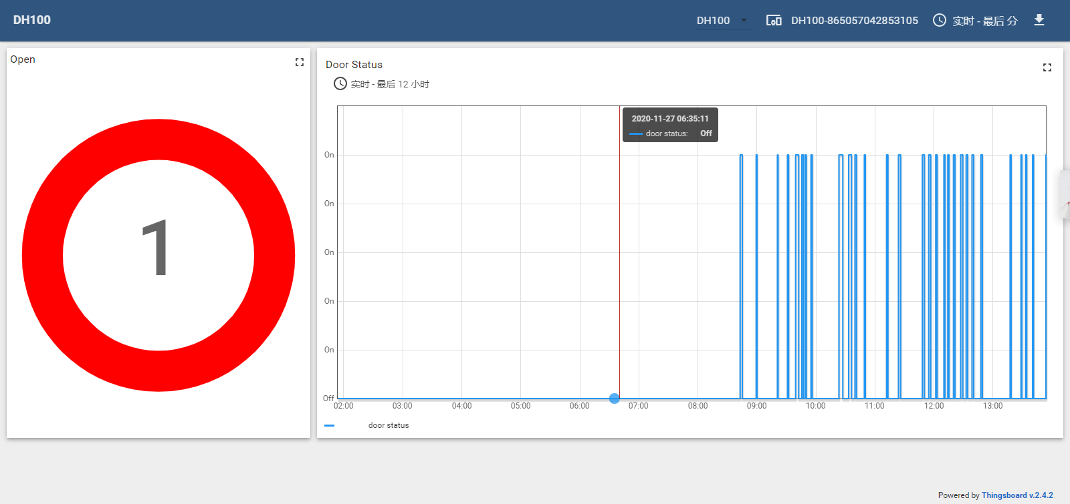
Task: Expand the Door Status widget to fullscreen
Action: [1047, 67]
